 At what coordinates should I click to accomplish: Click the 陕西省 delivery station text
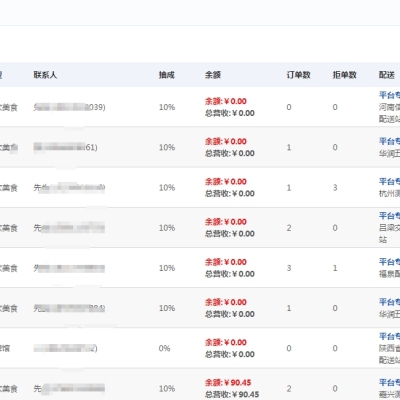(389, 354)
